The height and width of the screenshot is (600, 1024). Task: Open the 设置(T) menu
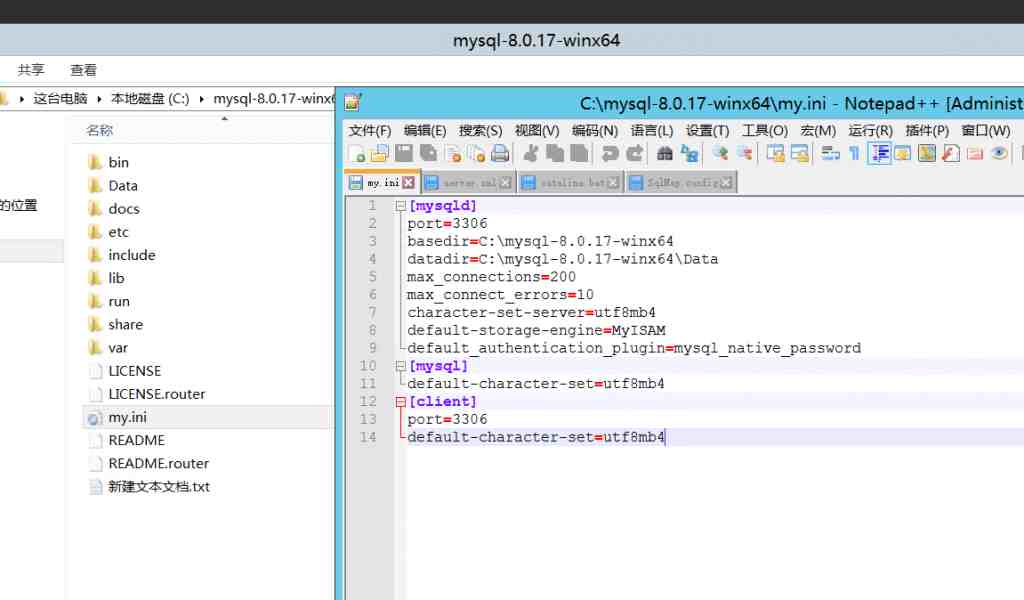(707, 131)
